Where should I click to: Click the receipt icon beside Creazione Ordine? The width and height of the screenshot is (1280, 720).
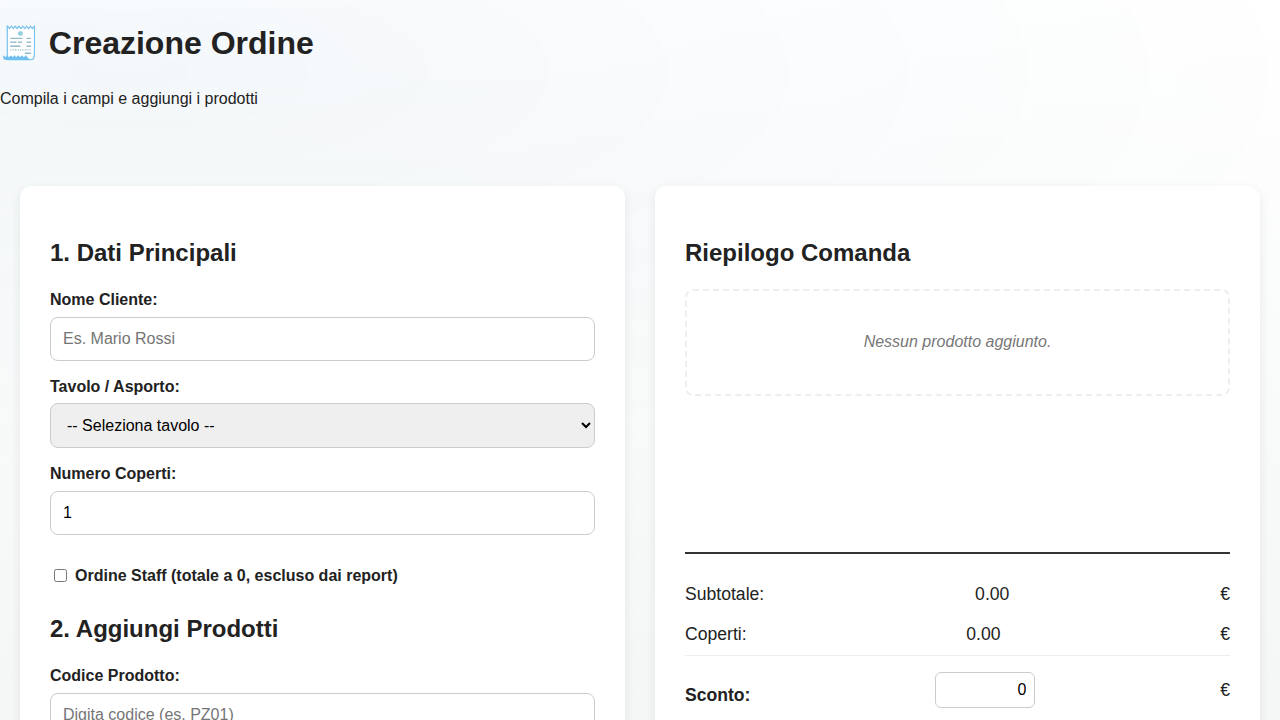(20, 44)
